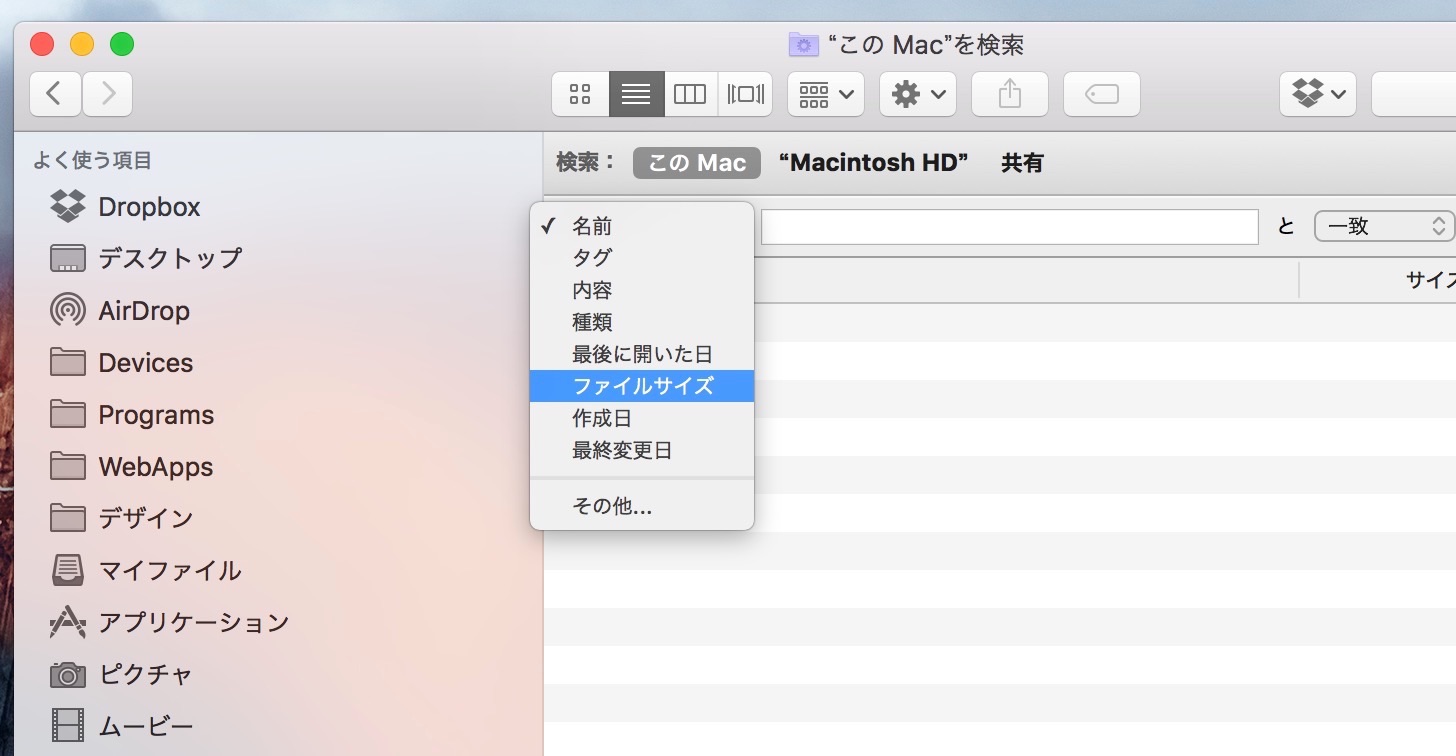Click the edit tags button
This screenshot has height=756, width=1456.
tap(1102, 95)
